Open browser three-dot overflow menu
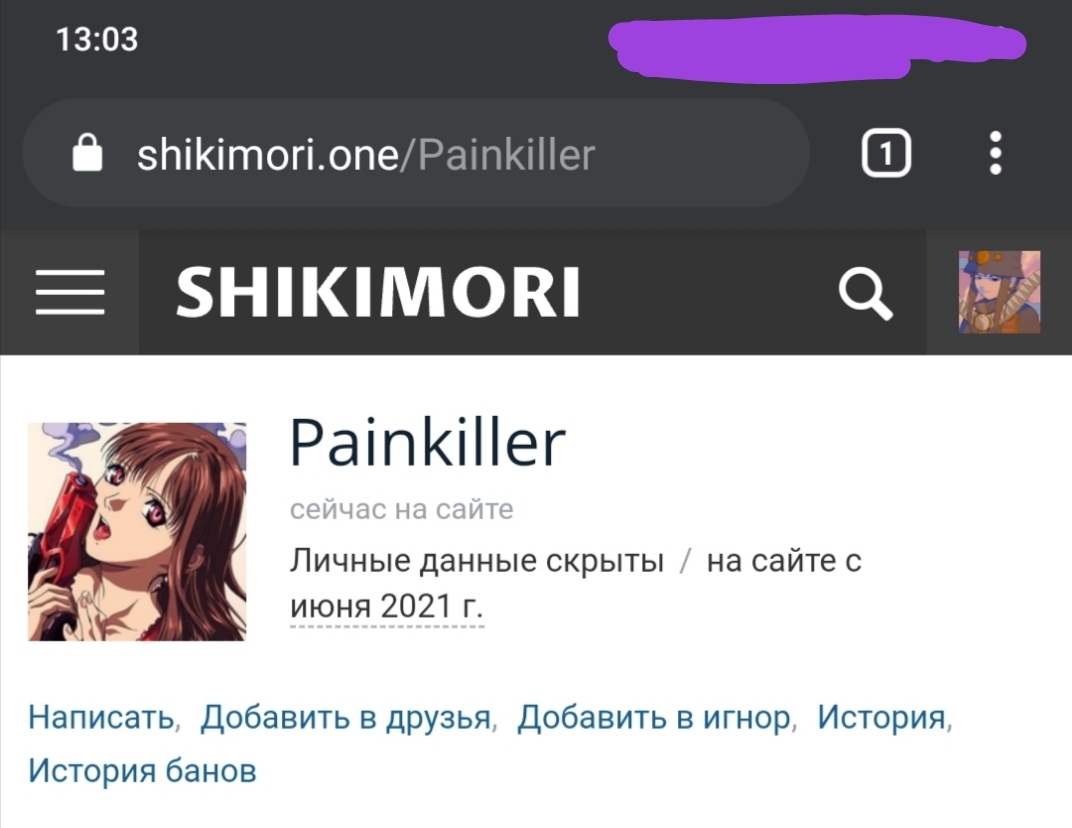 point(995,153)
